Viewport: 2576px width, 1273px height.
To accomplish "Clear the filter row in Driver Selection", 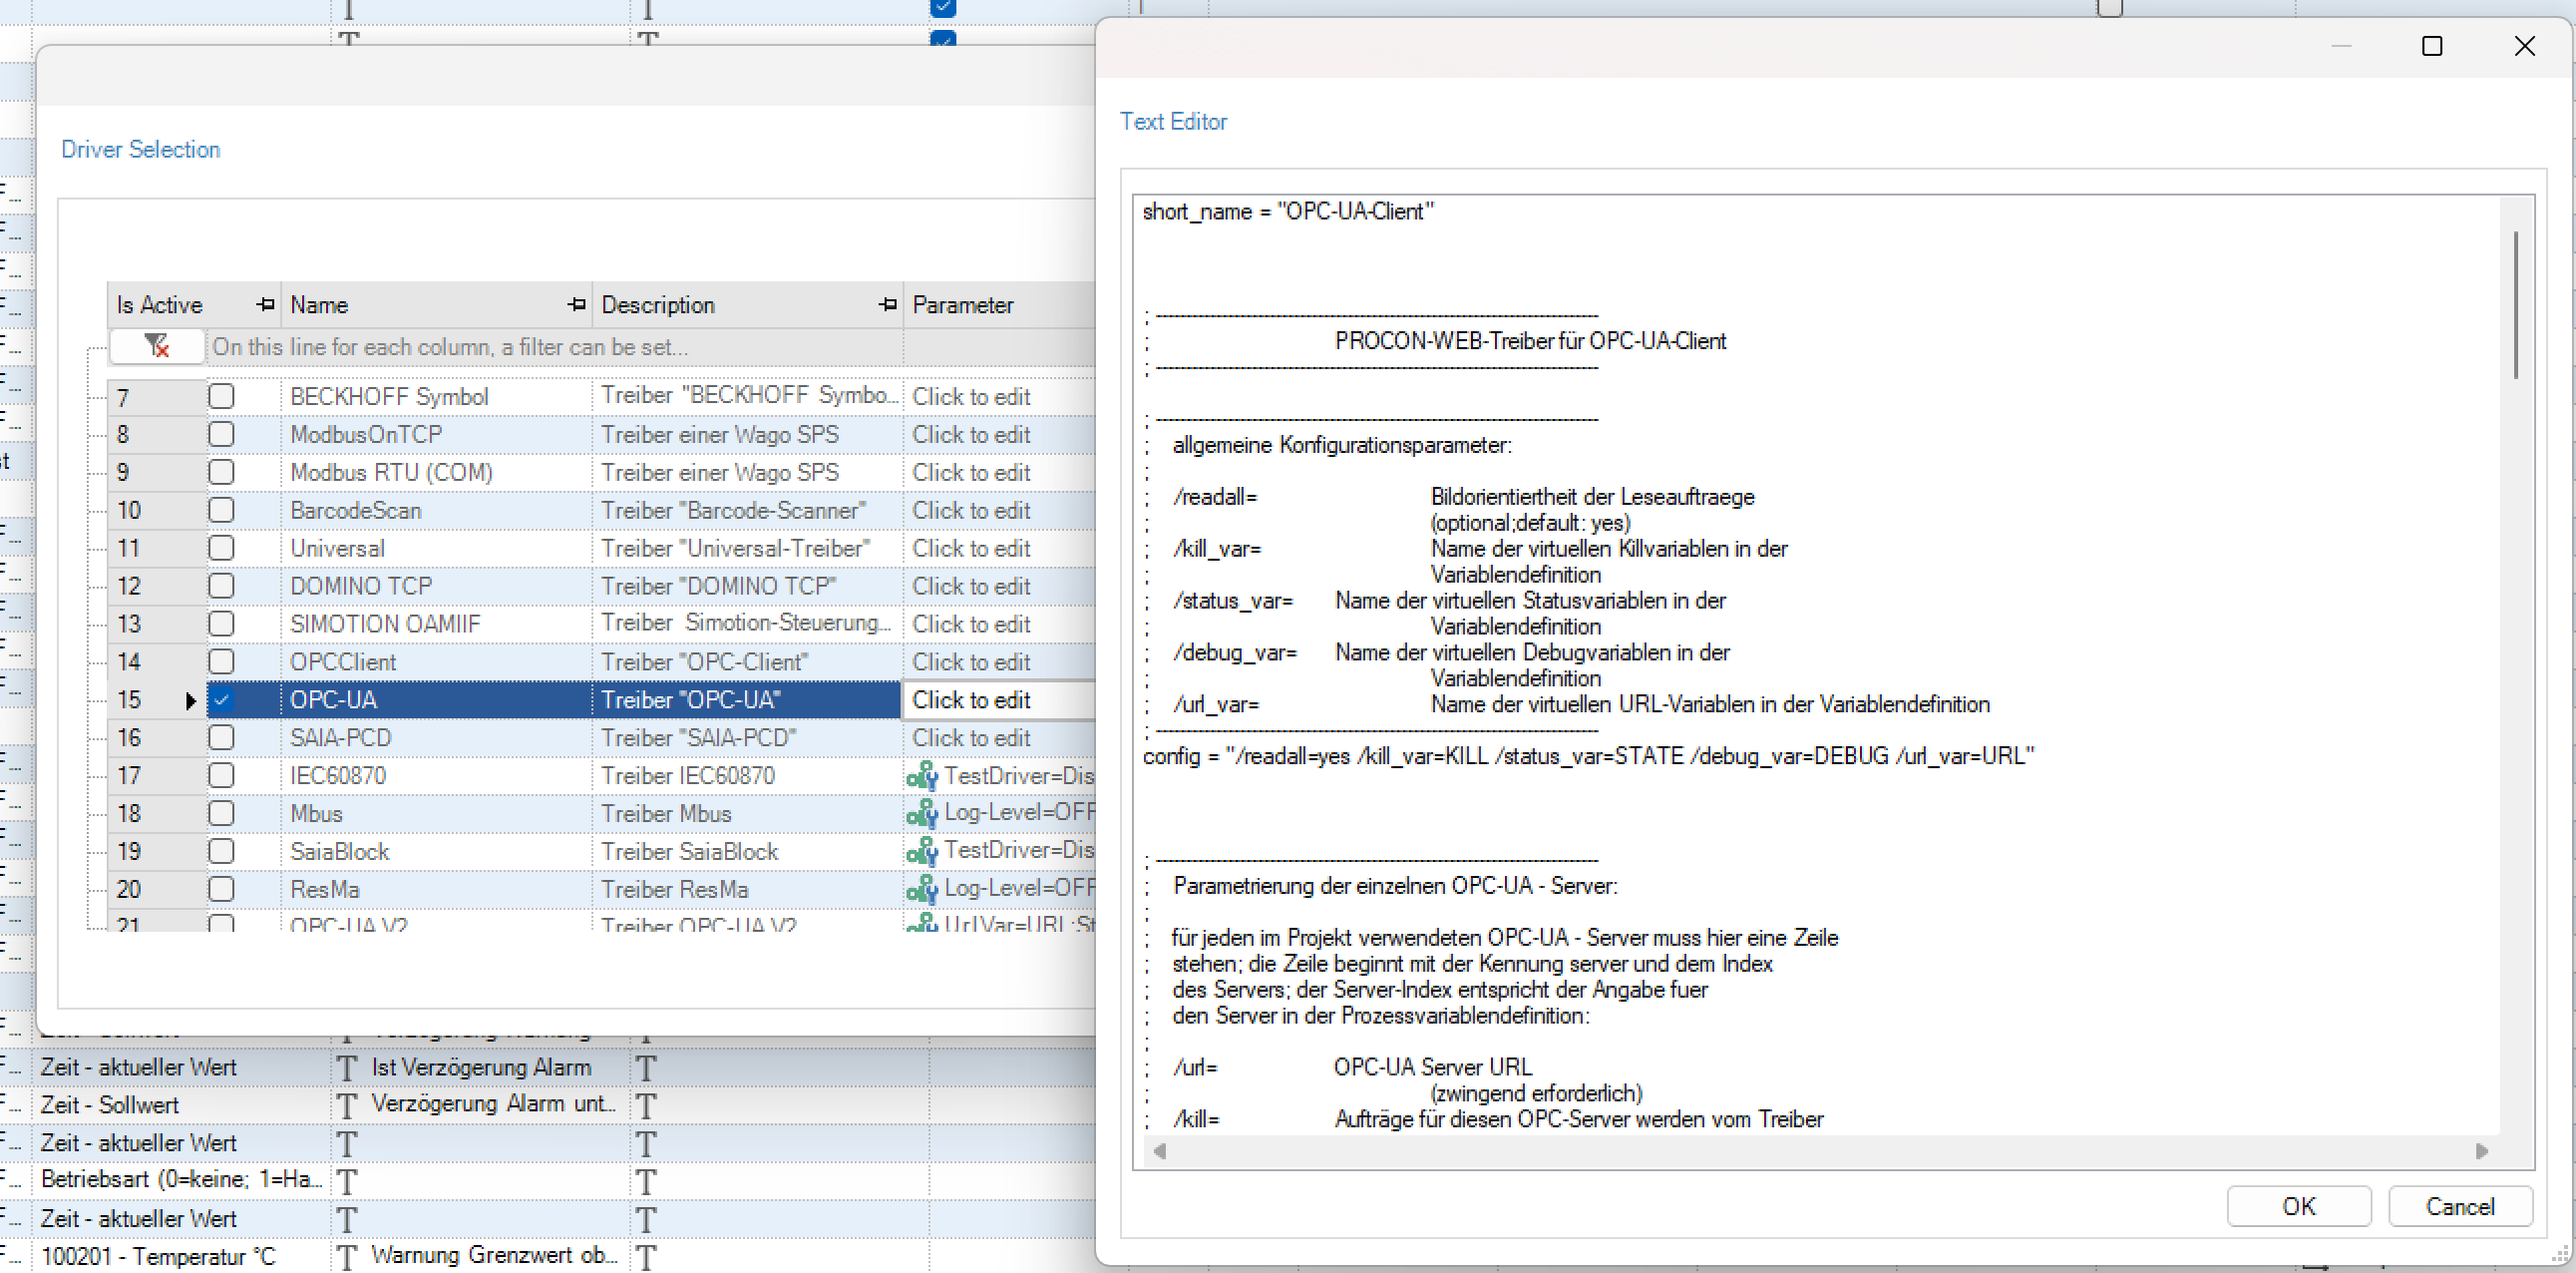I will pos(157,346).
